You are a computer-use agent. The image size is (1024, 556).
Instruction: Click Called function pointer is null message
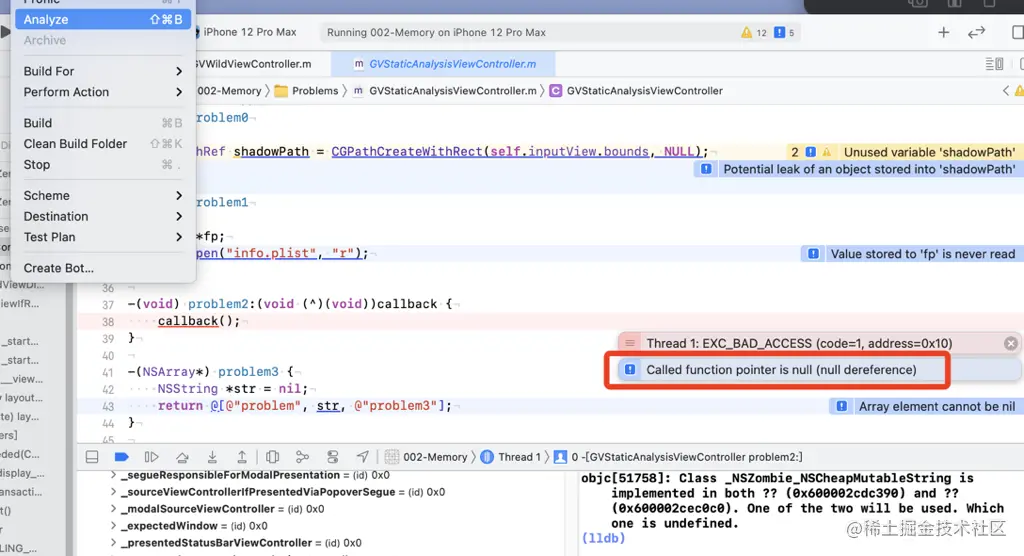(781, 370)
